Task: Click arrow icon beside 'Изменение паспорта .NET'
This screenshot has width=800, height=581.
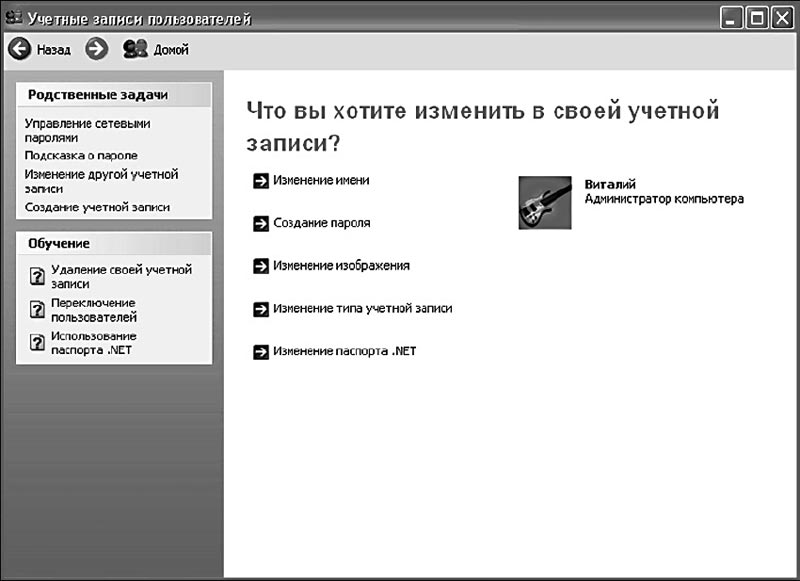Action: 261,352
